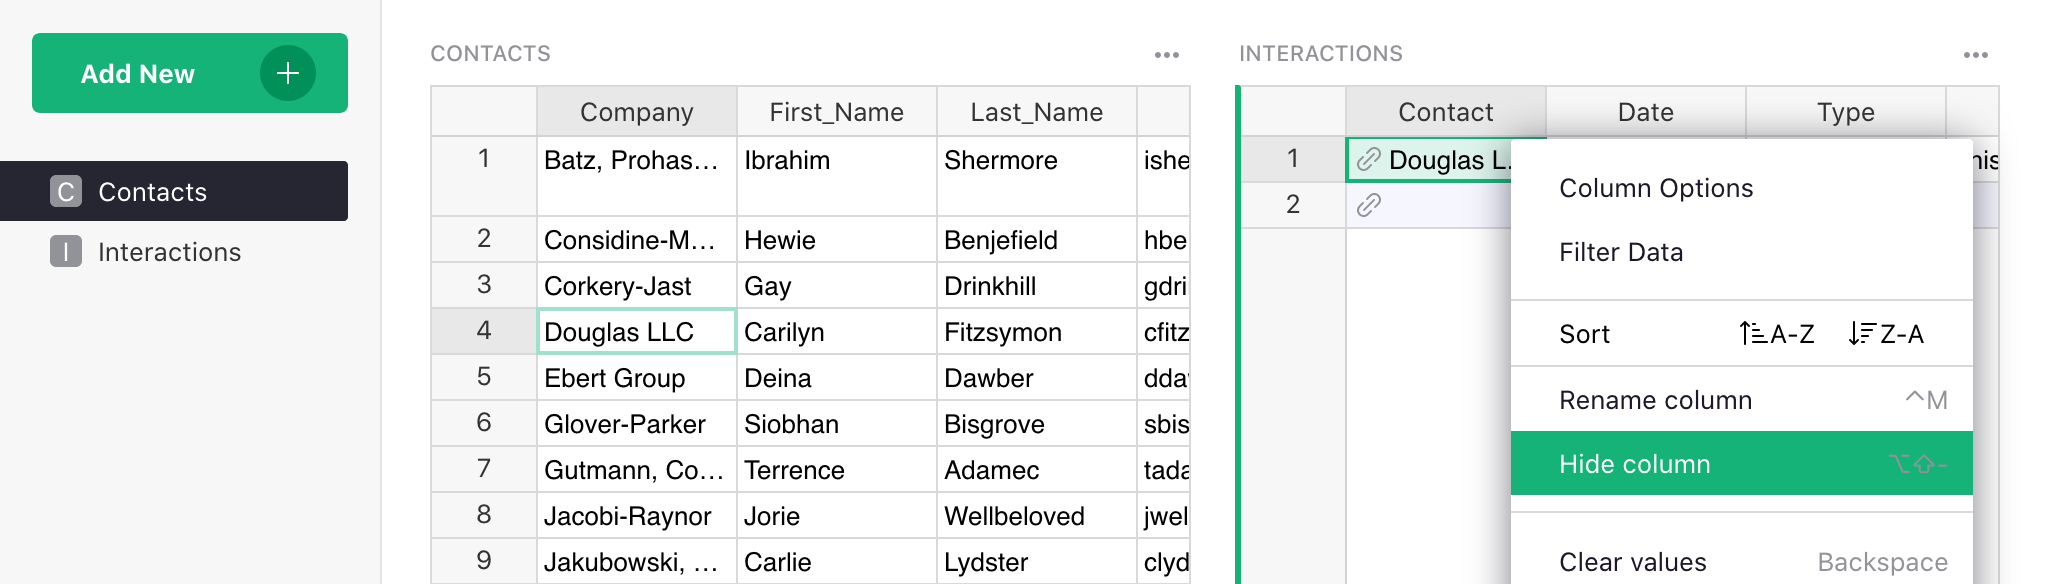Click the Contacts page C icon
The image size is (2048, 584).
pos(66,192)
